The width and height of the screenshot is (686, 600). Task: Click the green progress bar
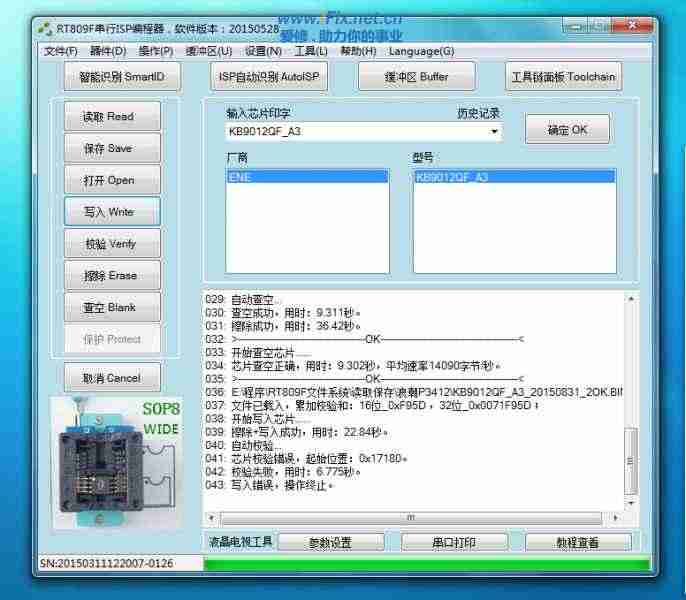point(427,563)
